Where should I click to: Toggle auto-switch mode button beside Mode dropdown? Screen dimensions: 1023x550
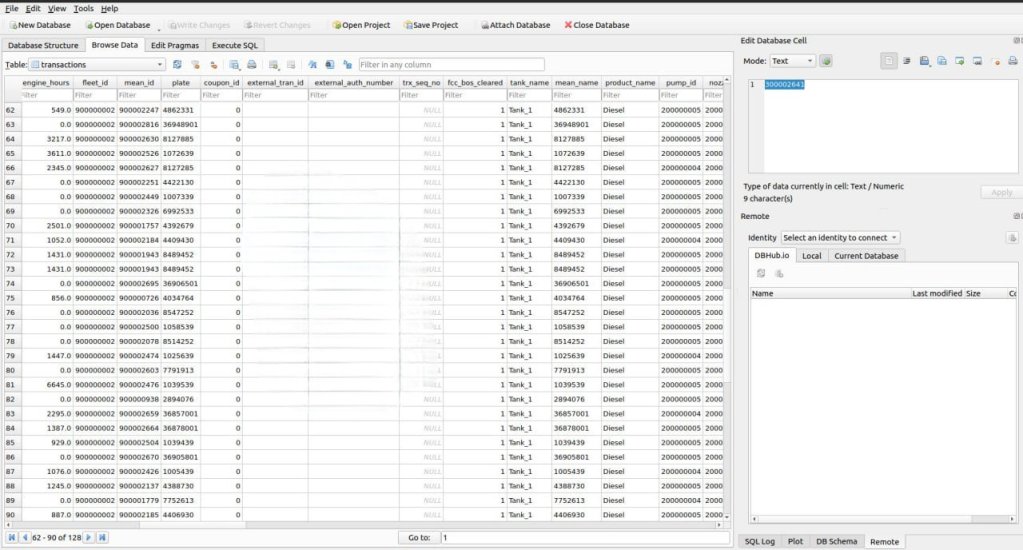[826, 61]
